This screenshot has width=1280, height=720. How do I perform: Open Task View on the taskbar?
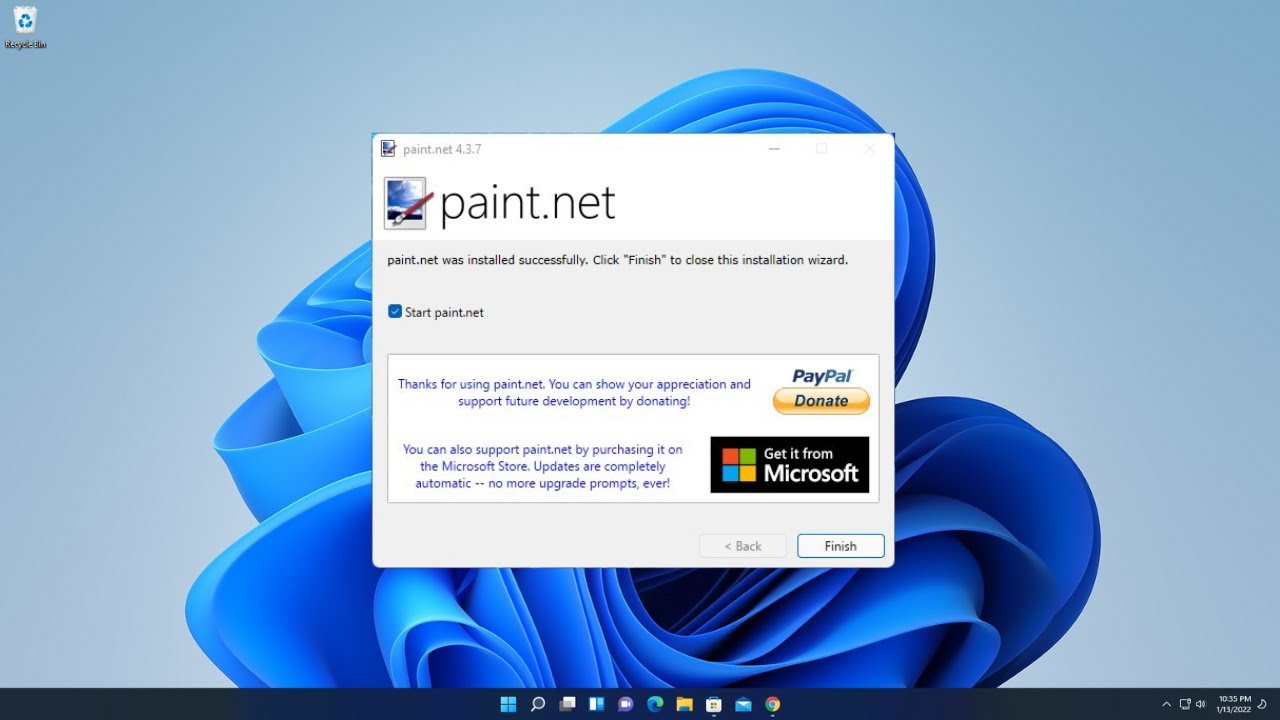tap(567, 704)
